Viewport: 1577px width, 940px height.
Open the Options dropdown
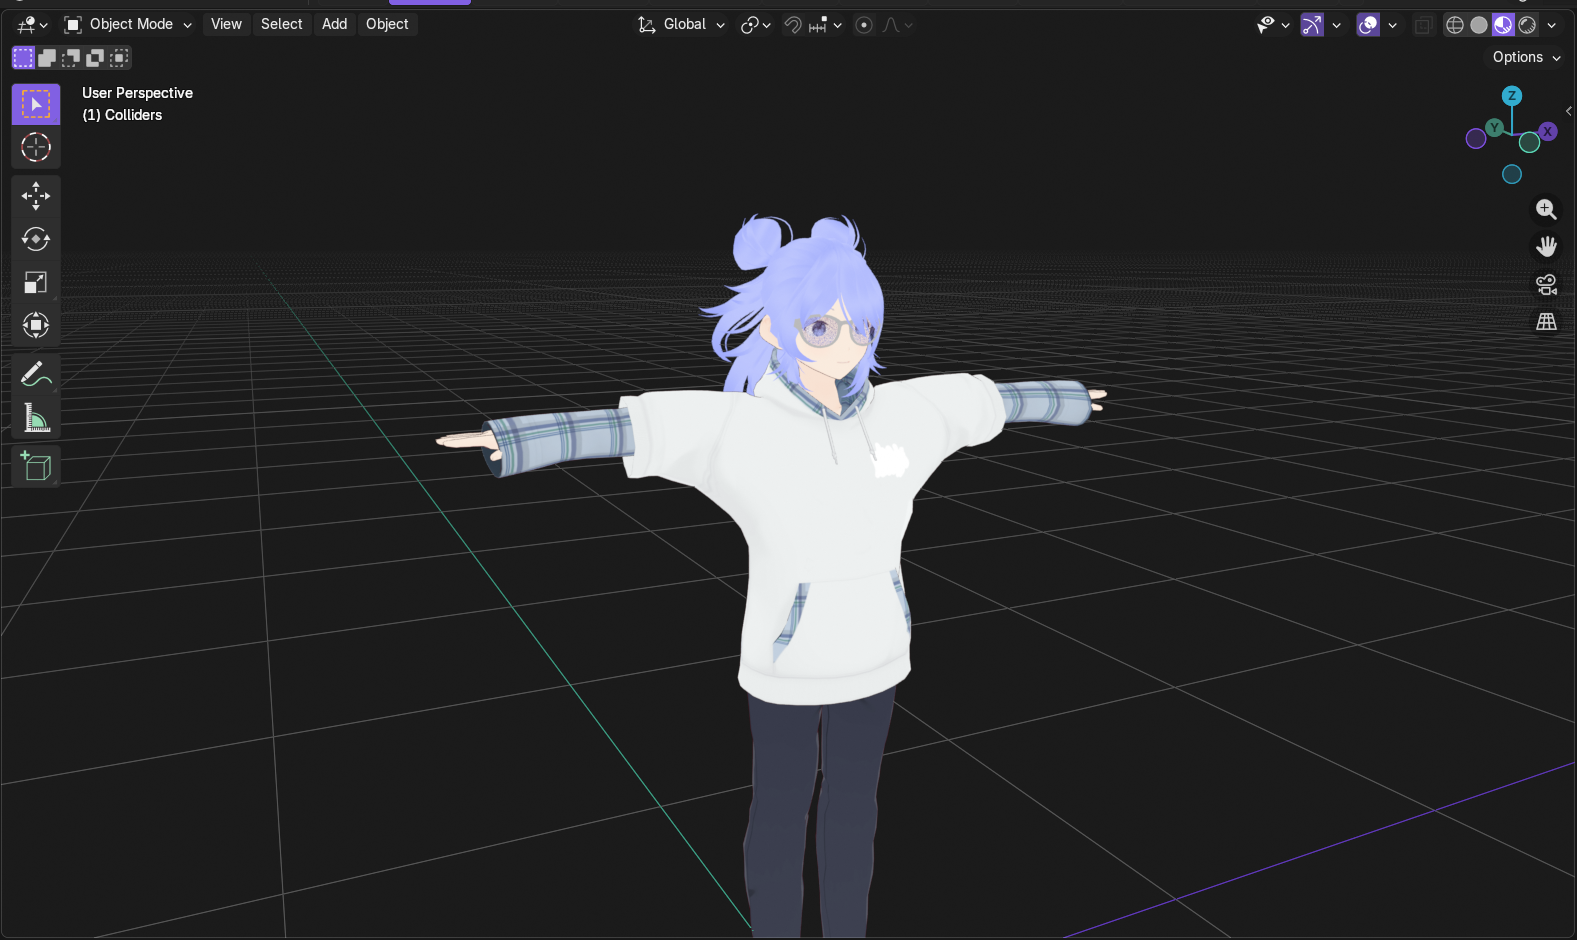click(x=1526, y=57)
